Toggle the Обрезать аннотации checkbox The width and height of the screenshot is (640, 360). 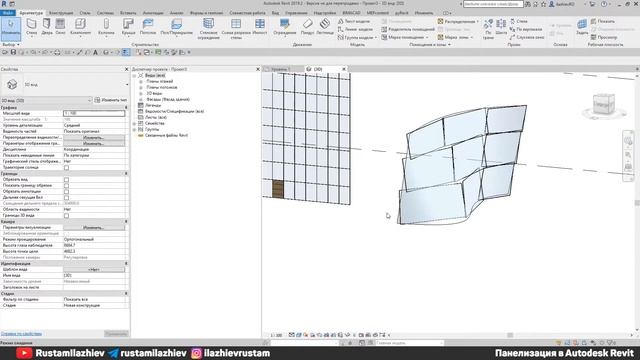pyautogui.click(x=67, y=191)
